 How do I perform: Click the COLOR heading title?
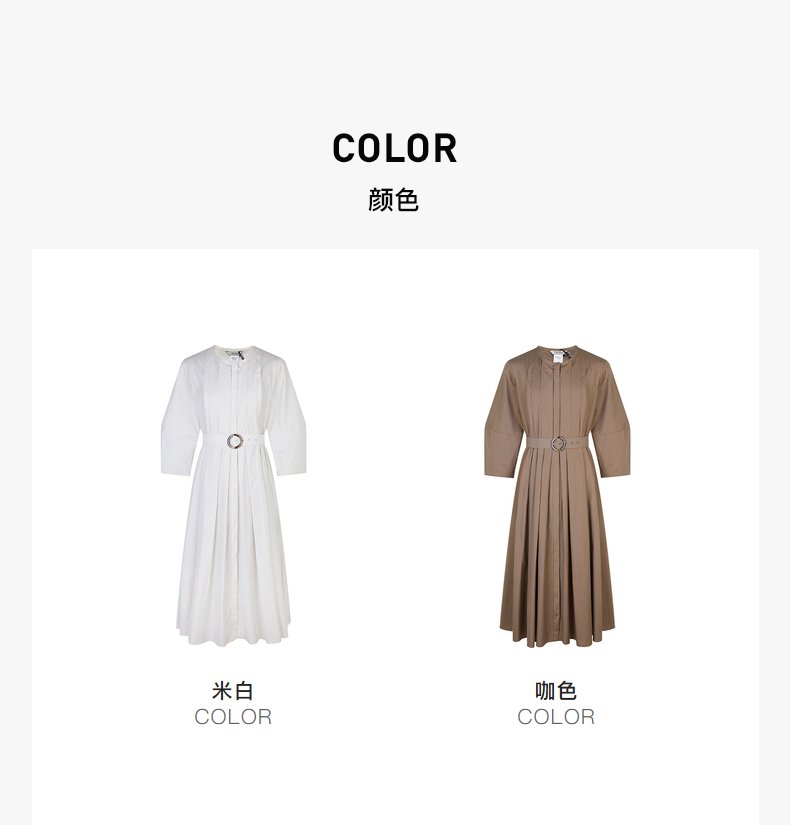coord(395,148)
